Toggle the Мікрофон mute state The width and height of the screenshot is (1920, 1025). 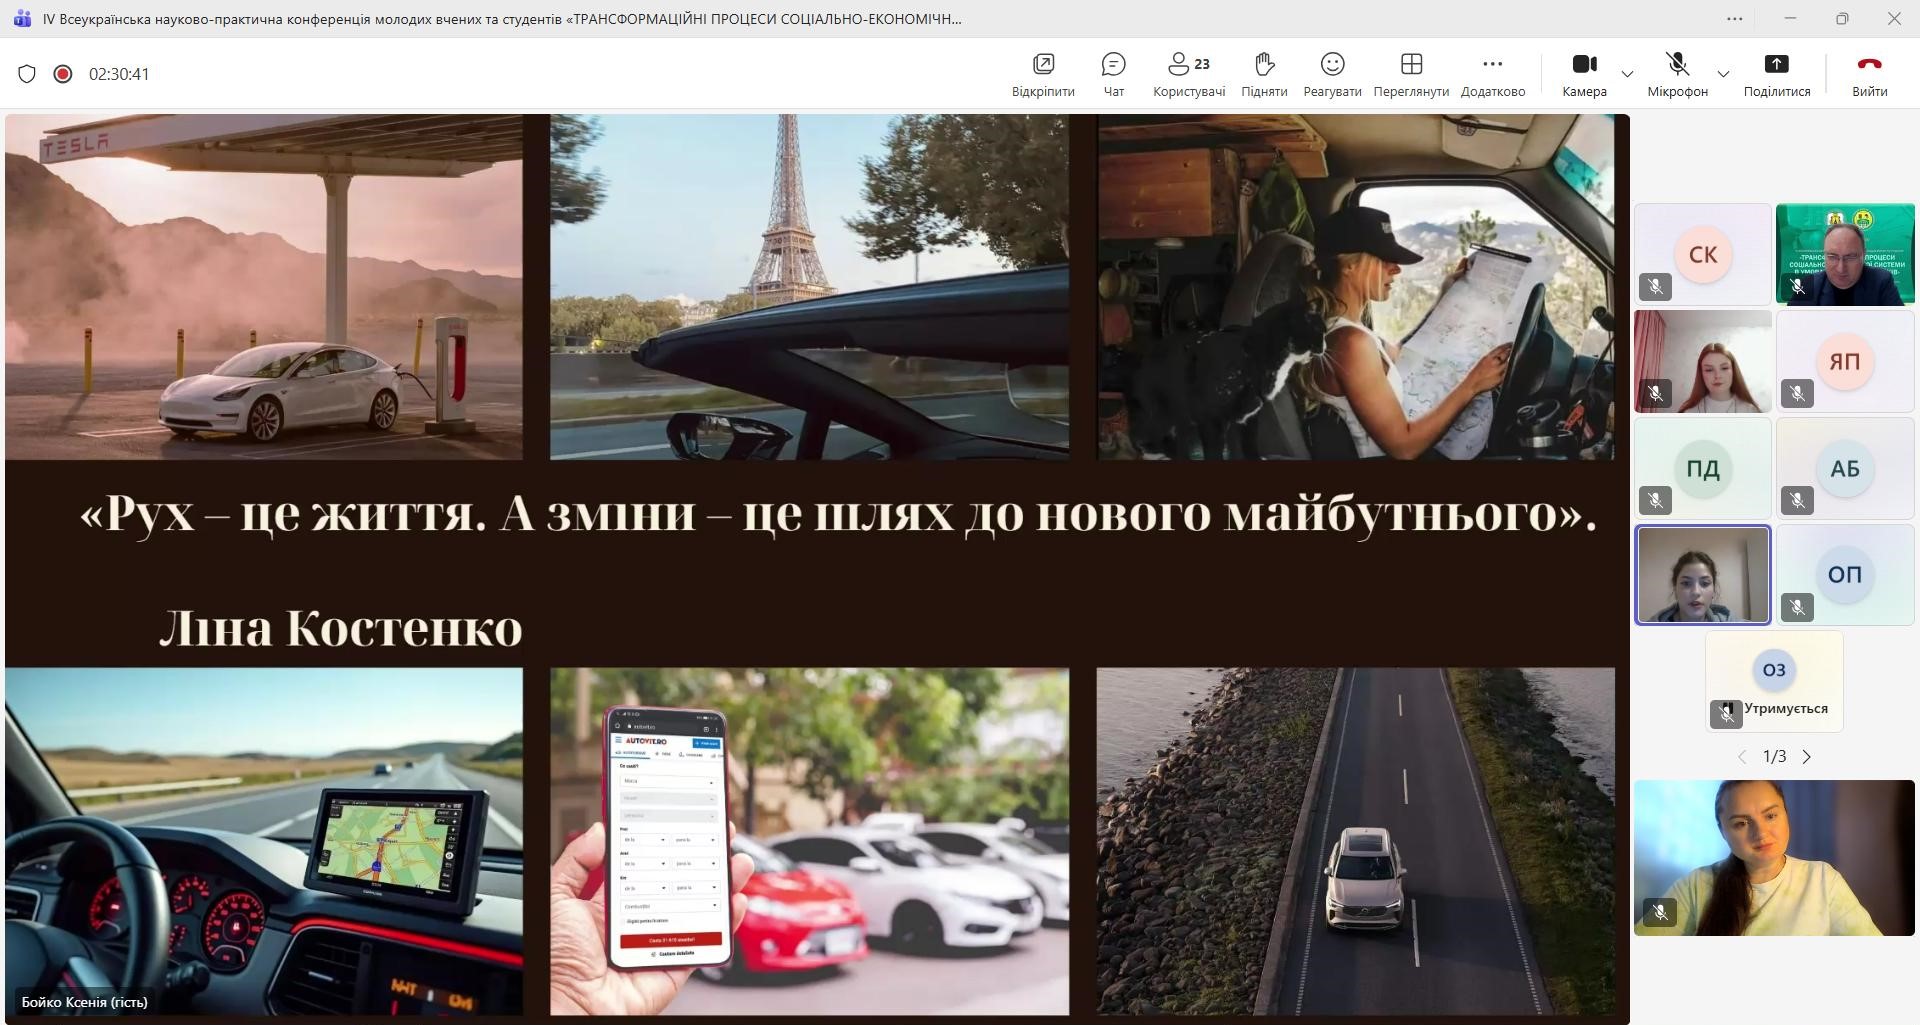[x=1677, y=74]
